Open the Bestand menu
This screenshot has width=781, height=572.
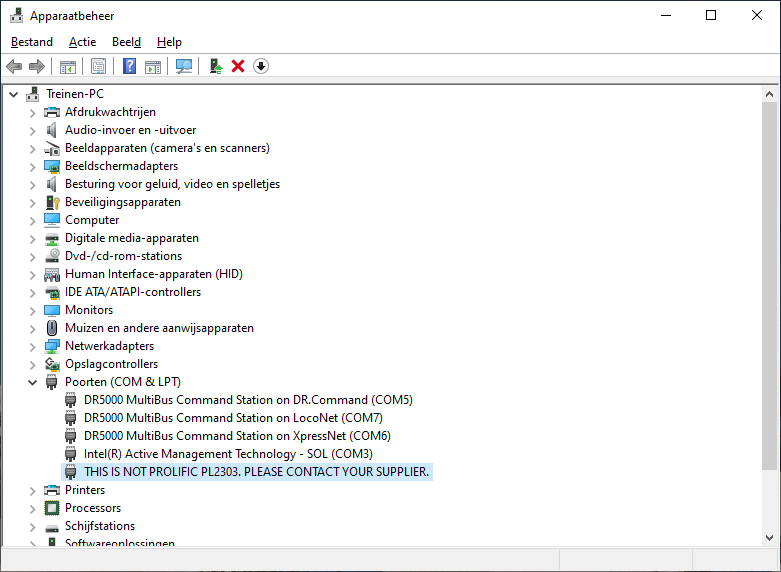32,42
